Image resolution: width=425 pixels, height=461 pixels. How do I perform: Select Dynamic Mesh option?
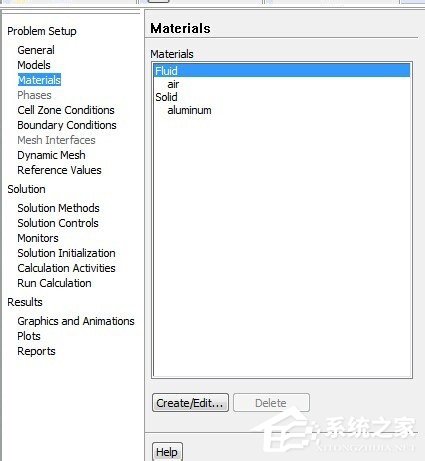pos(51,155)
